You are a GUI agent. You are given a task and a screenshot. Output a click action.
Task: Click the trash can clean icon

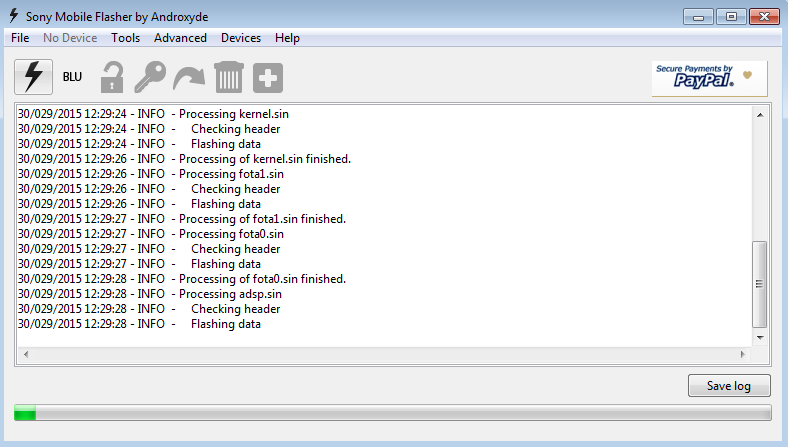point(229,77)
